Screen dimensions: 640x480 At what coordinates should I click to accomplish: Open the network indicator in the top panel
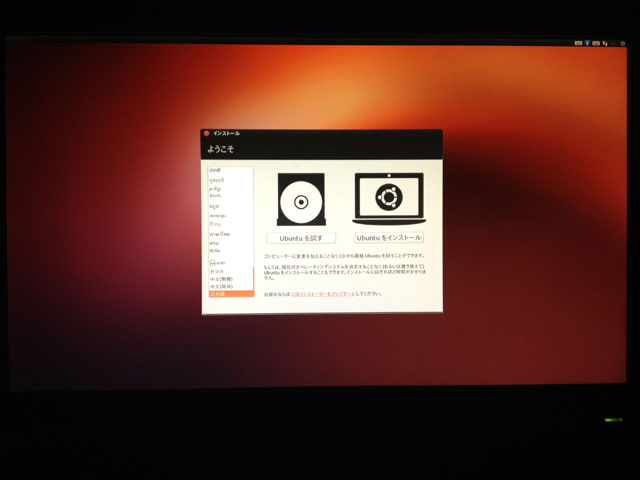pos(605,43)
